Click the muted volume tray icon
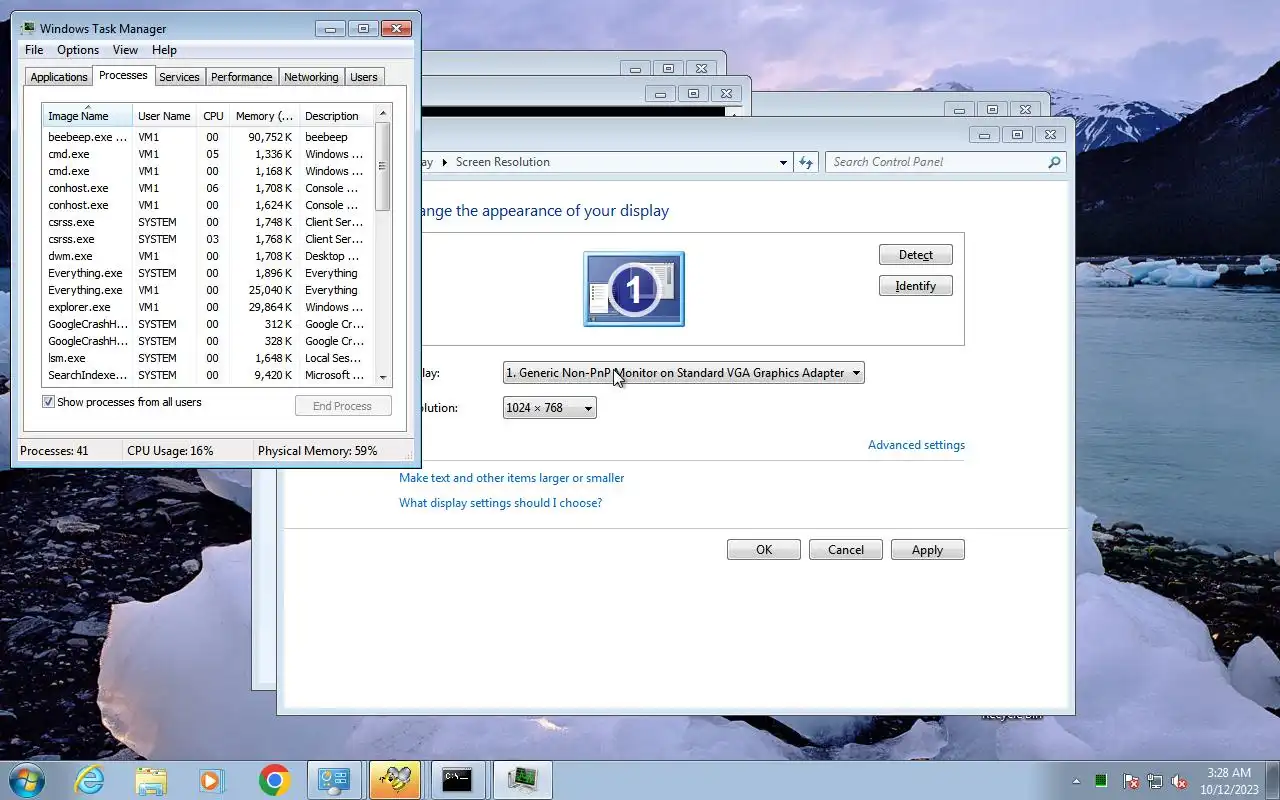The image size is (1280, 800). coord(1180,781)
